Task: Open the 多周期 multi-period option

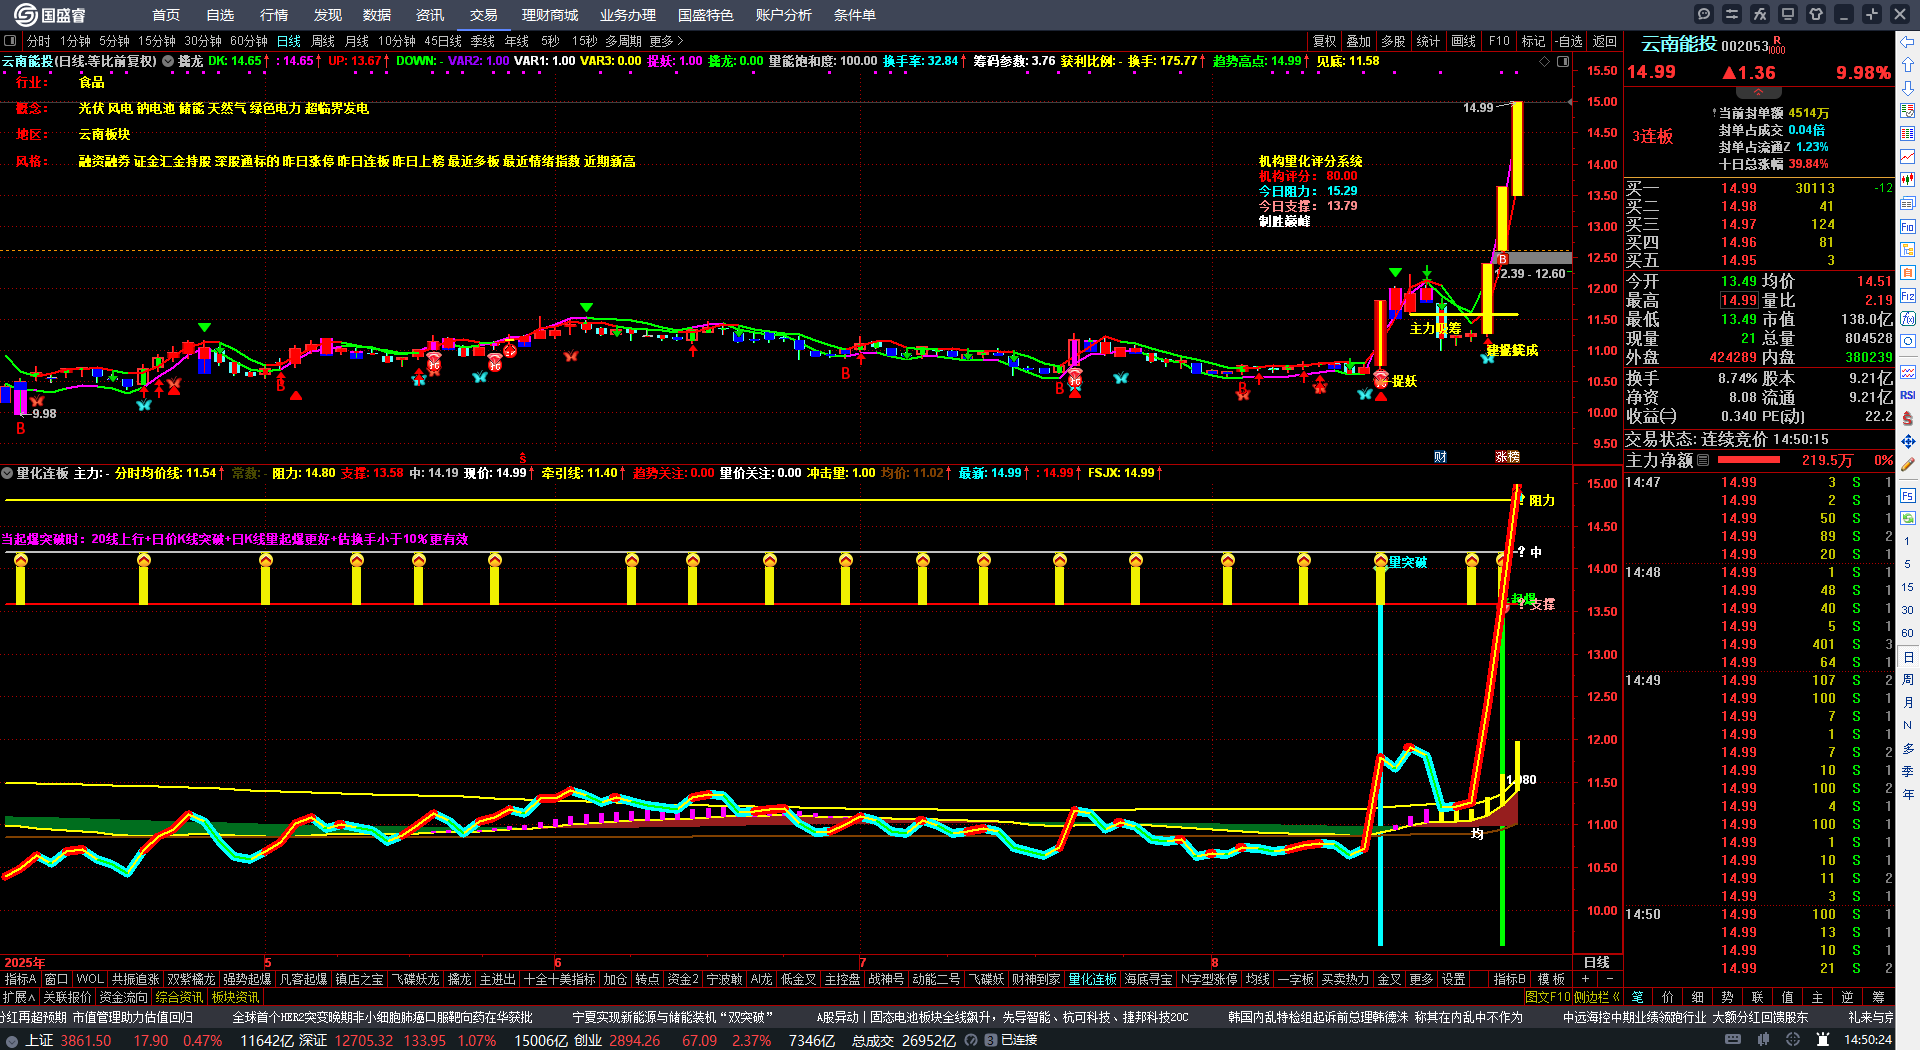Action: click(x=623, y=41)
